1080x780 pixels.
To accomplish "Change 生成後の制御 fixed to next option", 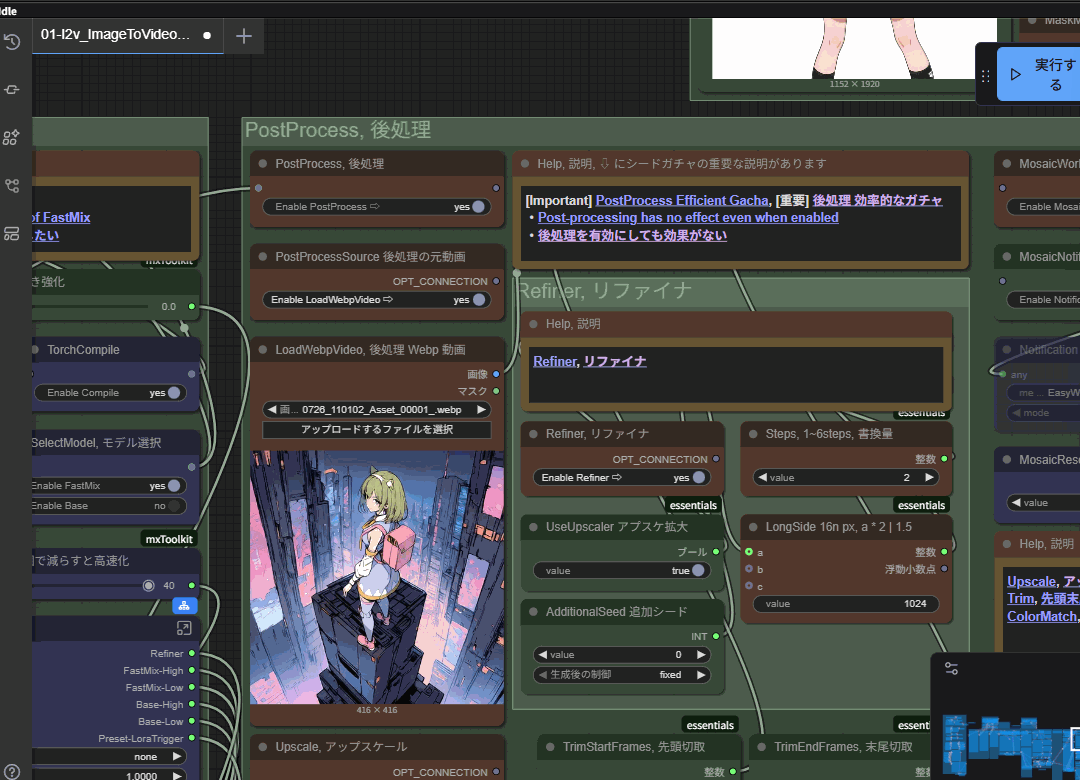I will (x=701, y=675).
